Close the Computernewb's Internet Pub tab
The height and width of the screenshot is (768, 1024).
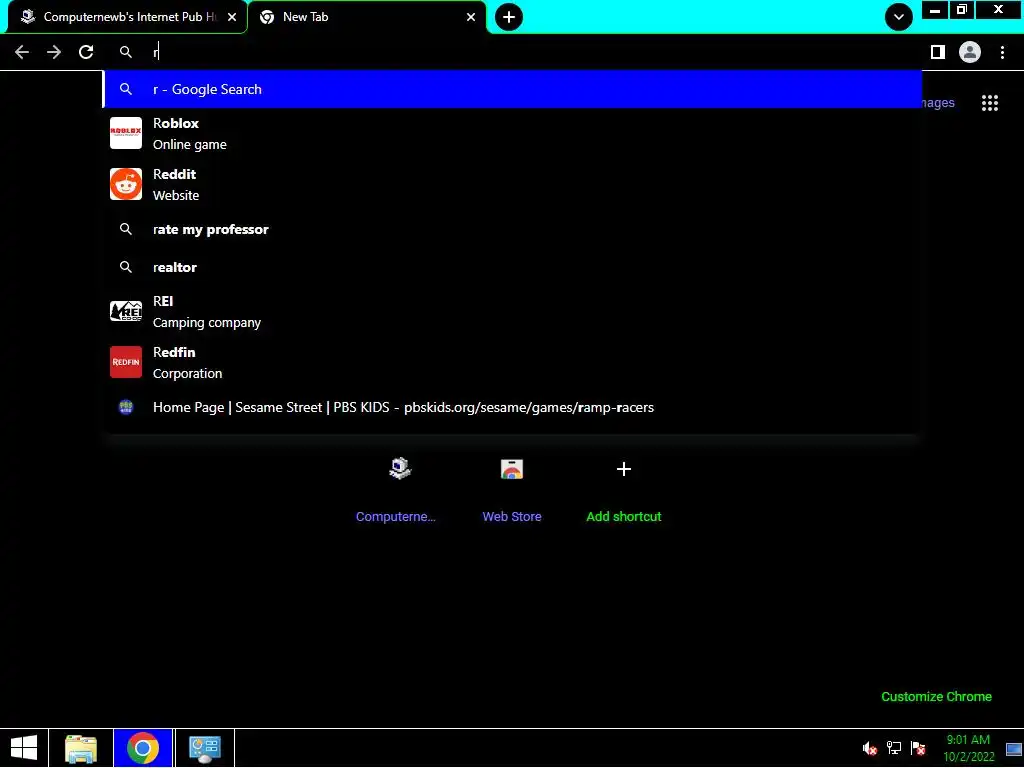tap(232, 17)
